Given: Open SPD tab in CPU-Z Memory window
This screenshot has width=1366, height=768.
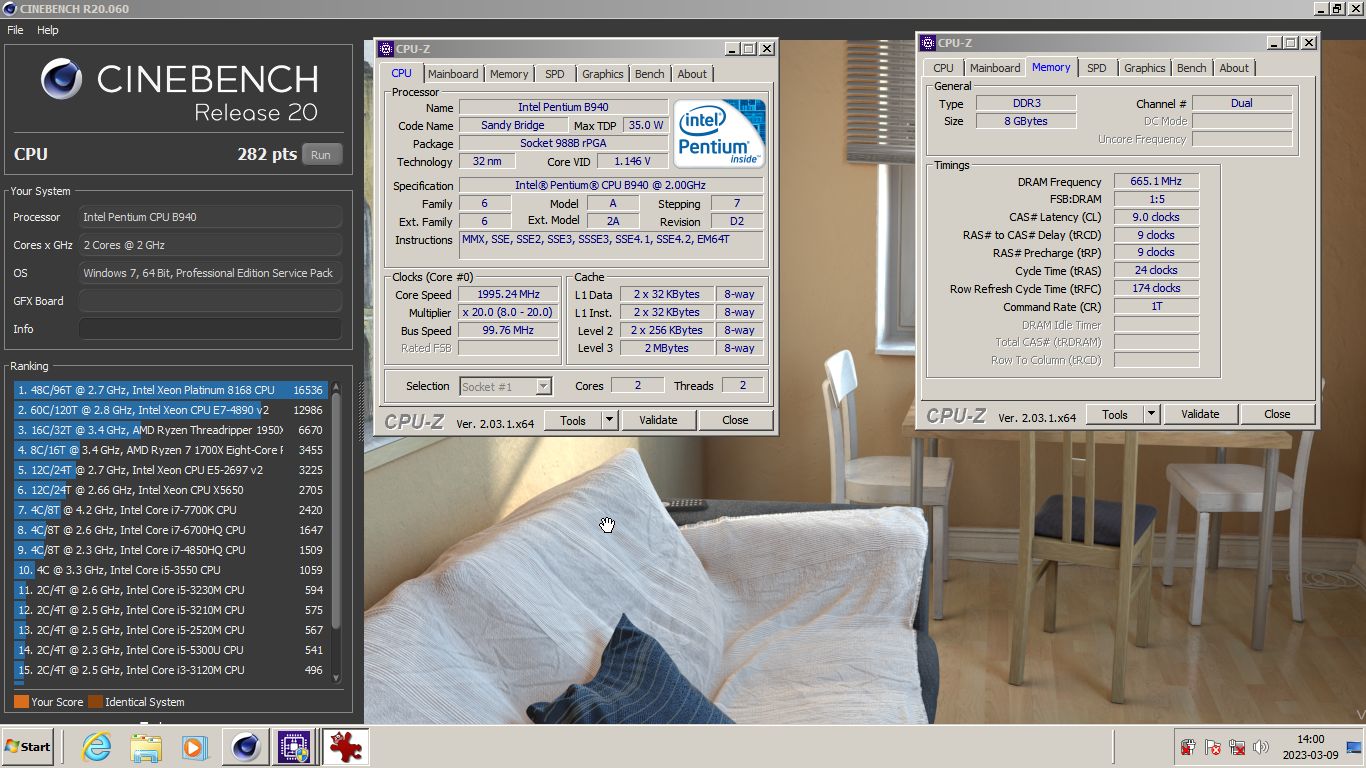Looking at the screenshot, I should tap(1097, 68).
